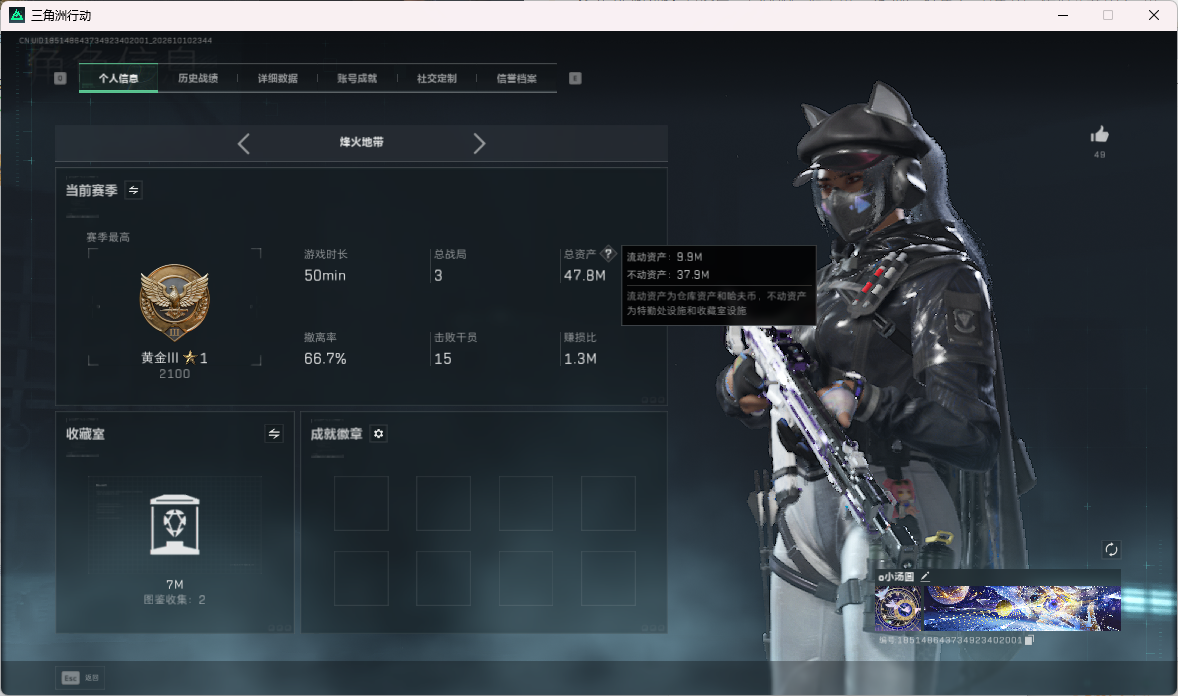Click the E key icon after the tabs

pyautogui.click(x=575, y=78)
